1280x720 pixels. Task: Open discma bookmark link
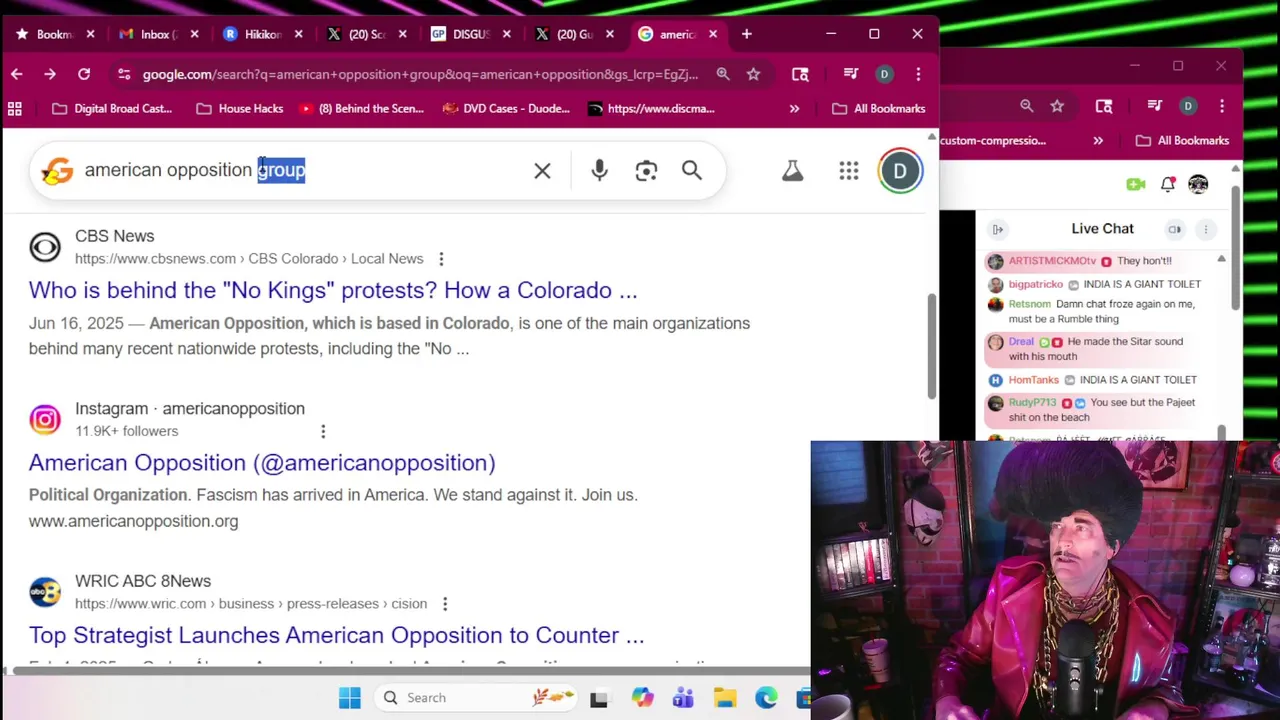tap(652, 108)
